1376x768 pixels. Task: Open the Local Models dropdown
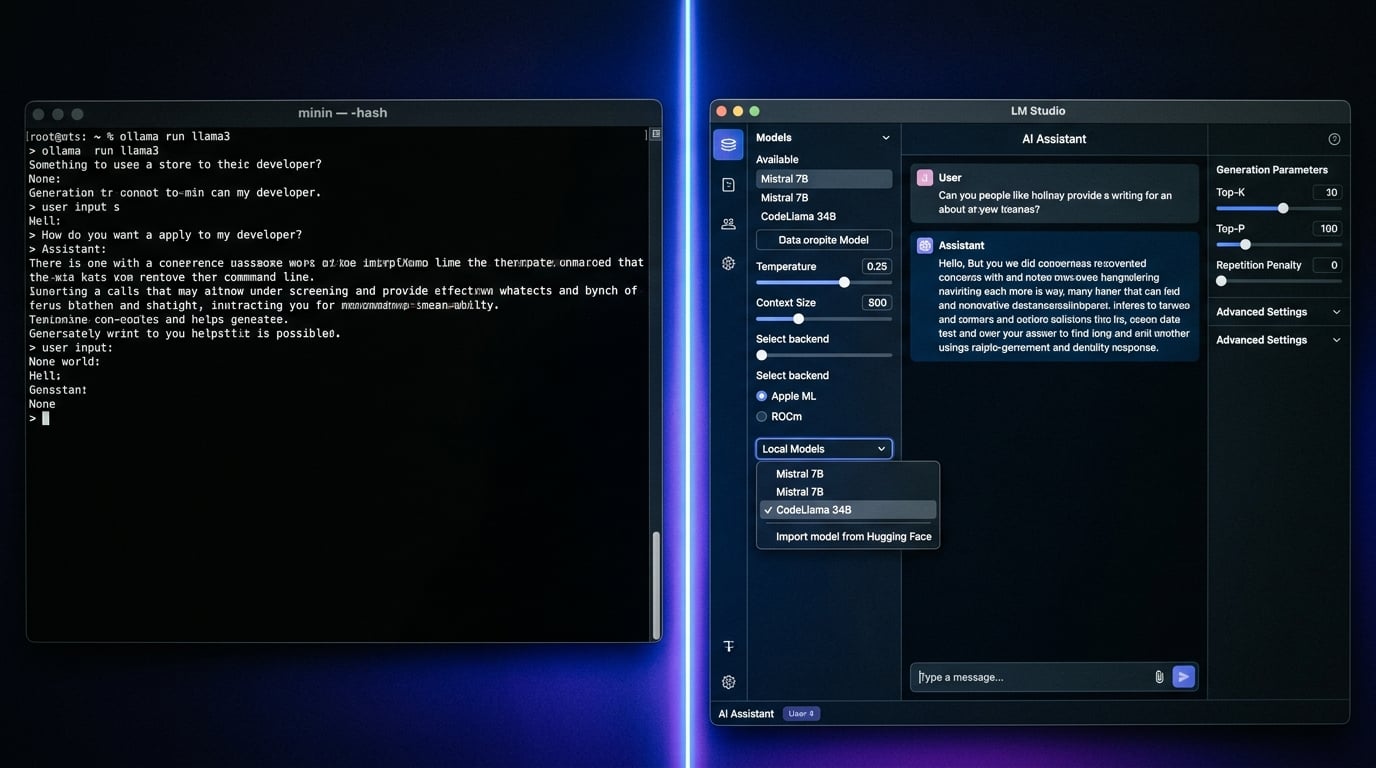tap(824, 449)
